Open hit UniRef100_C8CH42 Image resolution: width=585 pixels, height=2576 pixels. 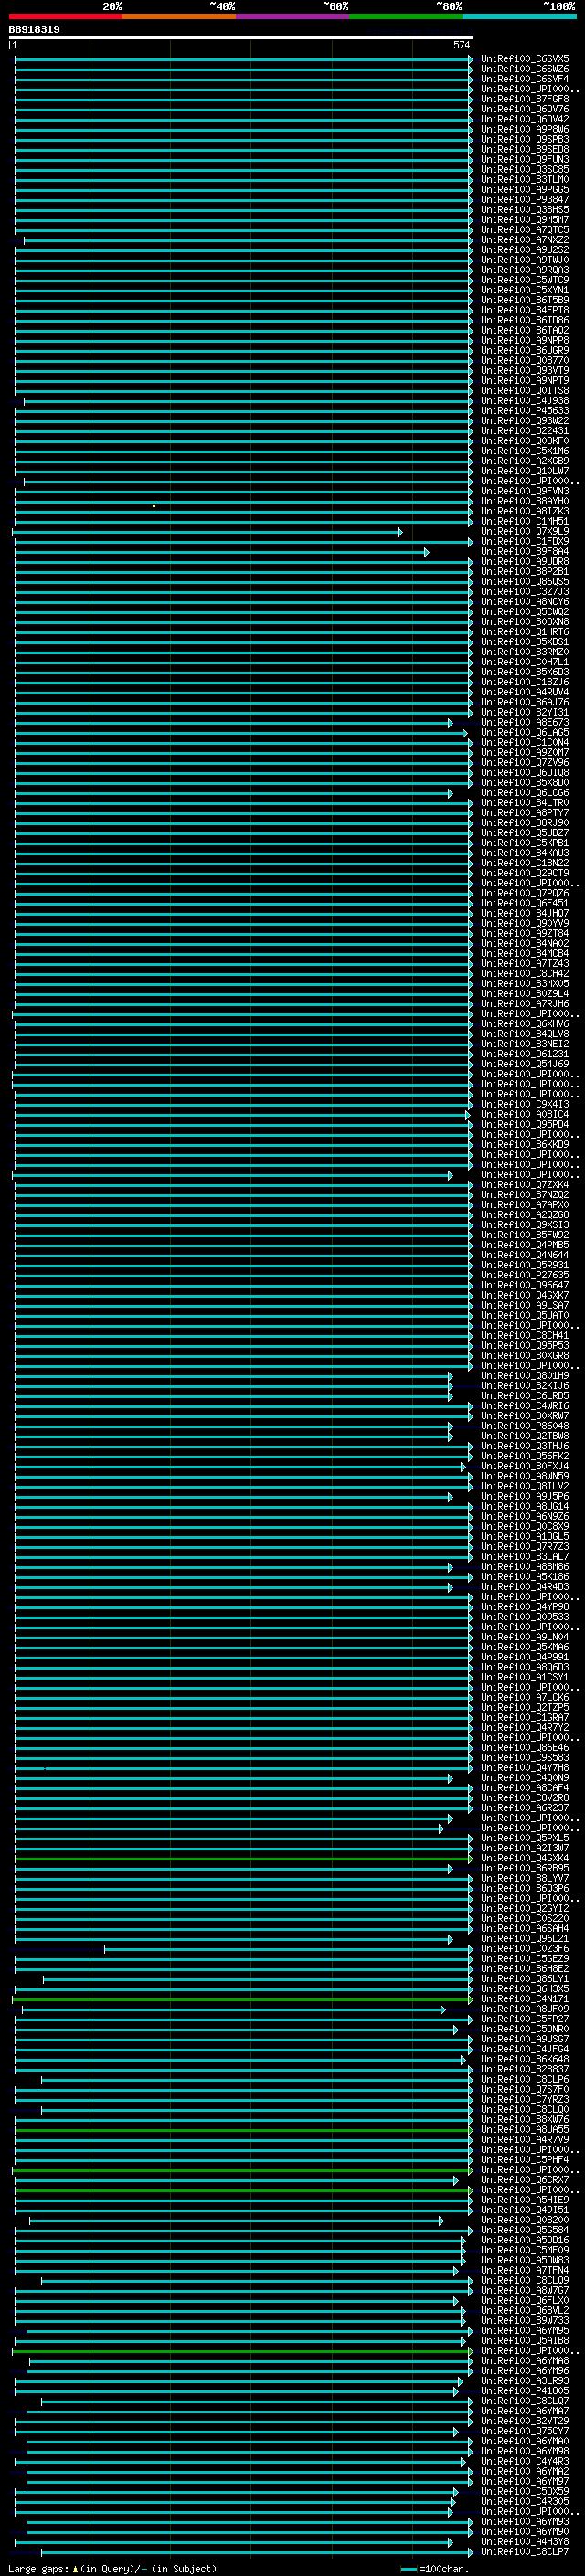pos(524,973)
